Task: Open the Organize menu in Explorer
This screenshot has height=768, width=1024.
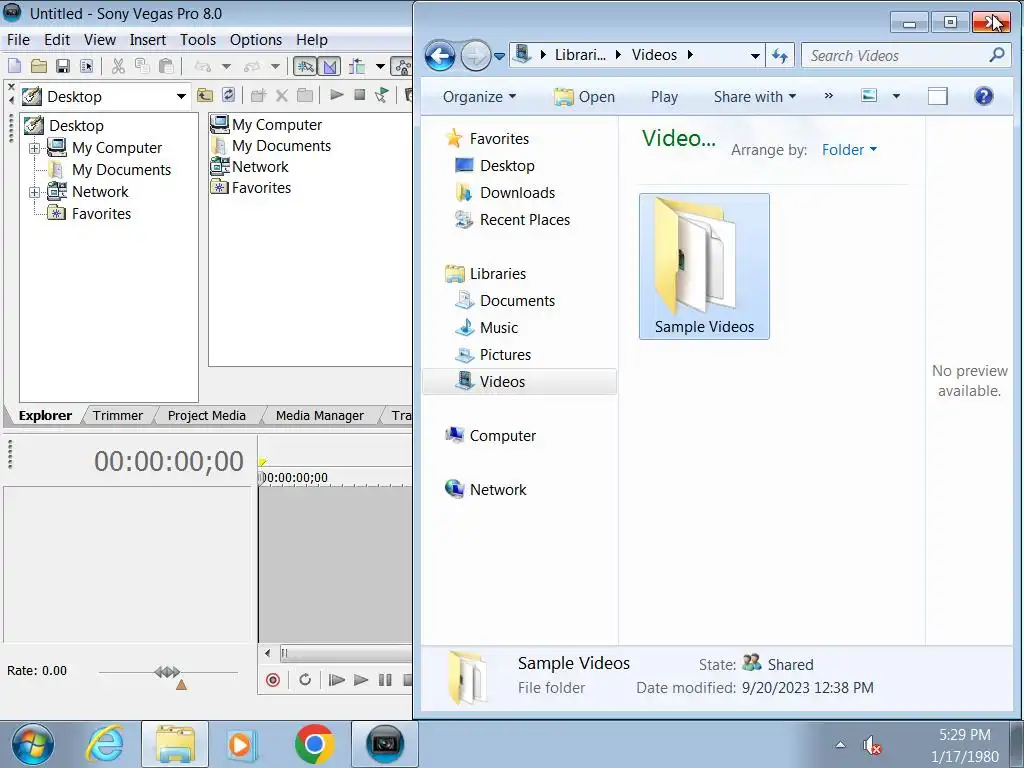Action: pyautogui.click(x=479, y=97)
